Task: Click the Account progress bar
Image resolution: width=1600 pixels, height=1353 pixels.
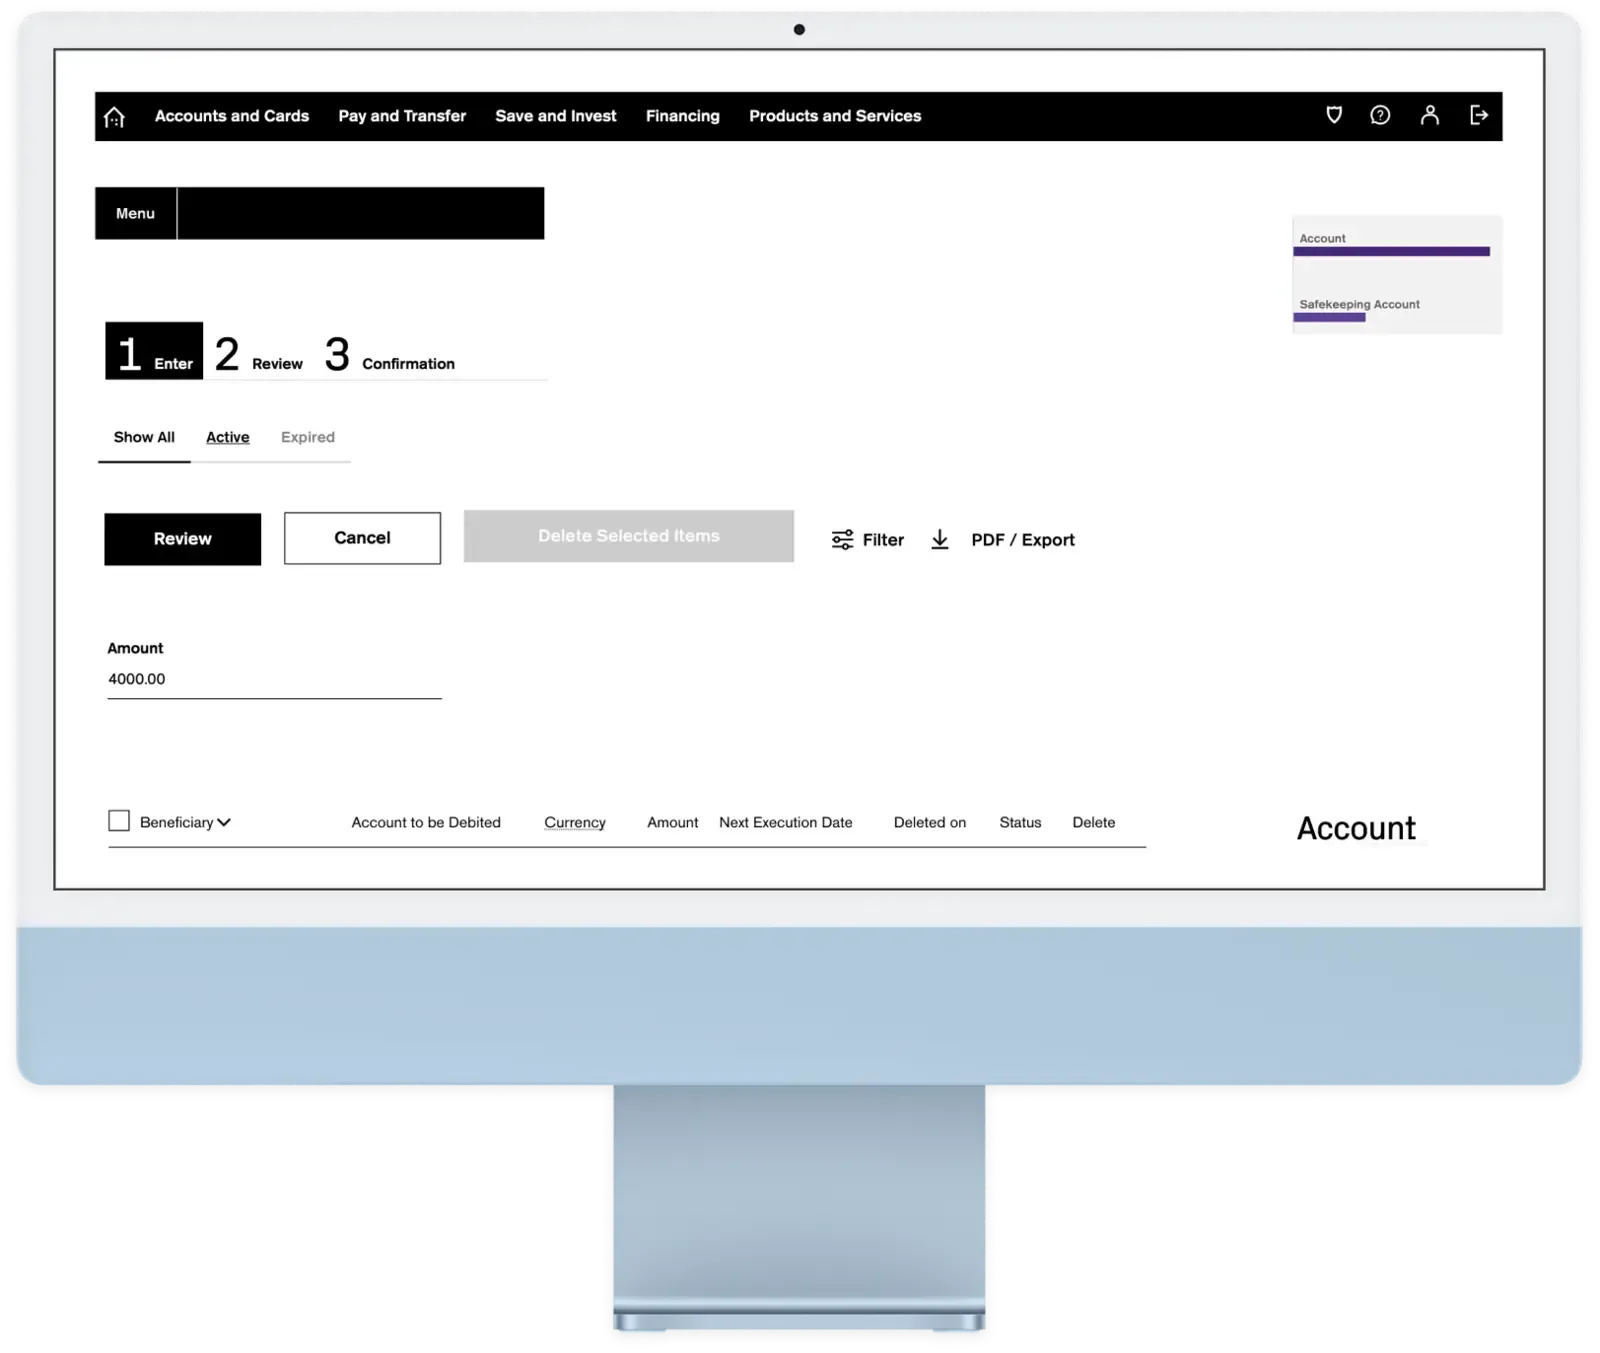Action: (1391, 251)
